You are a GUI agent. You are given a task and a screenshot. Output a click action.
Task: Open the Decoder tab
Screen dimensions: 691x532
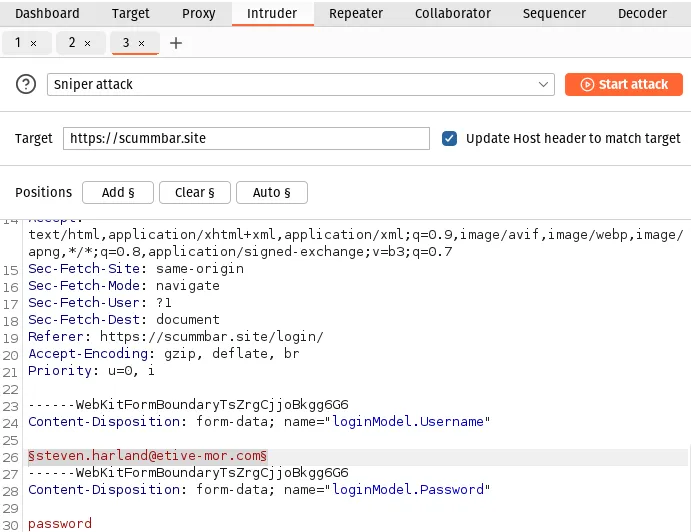[642, 13]
